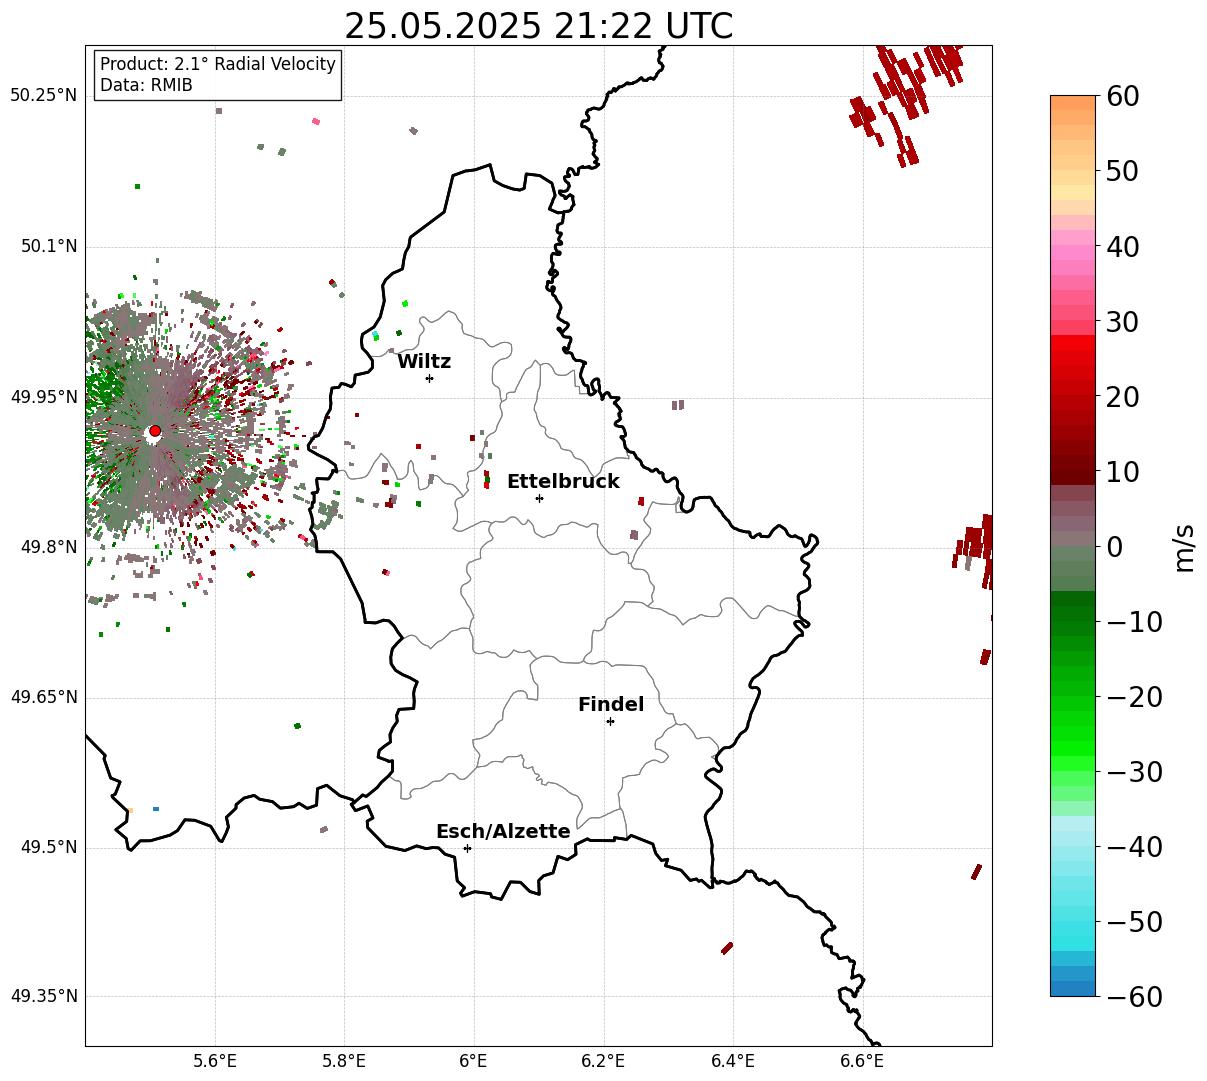Click the colorbar tick label 0
1207x1081 pixels.
[x=1114, y=547]
